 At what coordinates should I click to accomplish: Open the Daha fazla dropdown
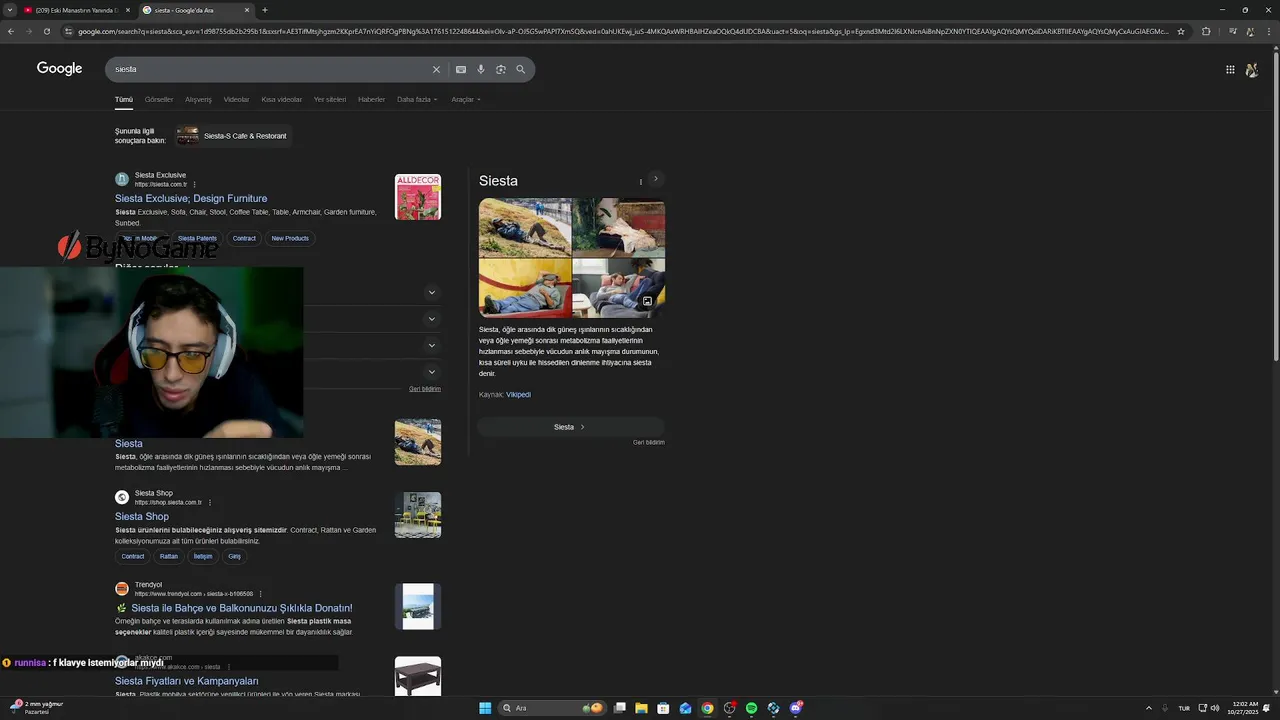pyautogui.click(x=417, y=99)
